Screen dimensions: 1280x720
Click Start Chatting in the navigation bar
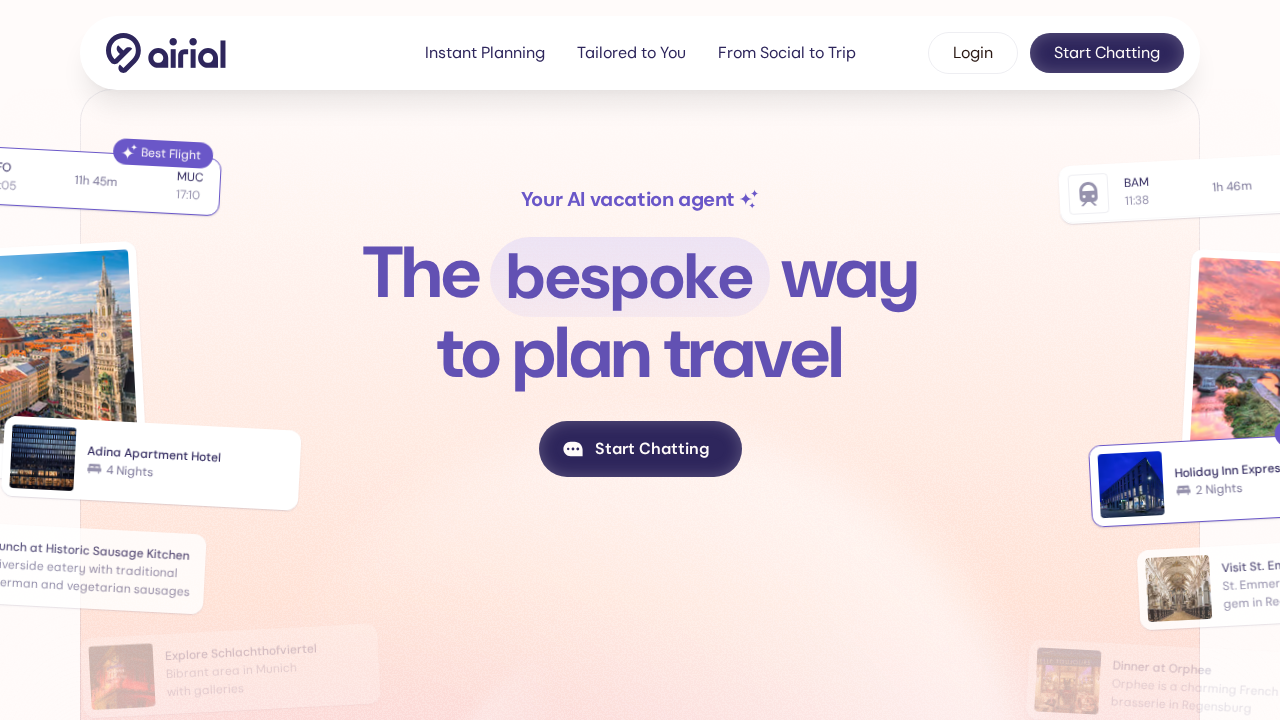tap(1107, 53)
